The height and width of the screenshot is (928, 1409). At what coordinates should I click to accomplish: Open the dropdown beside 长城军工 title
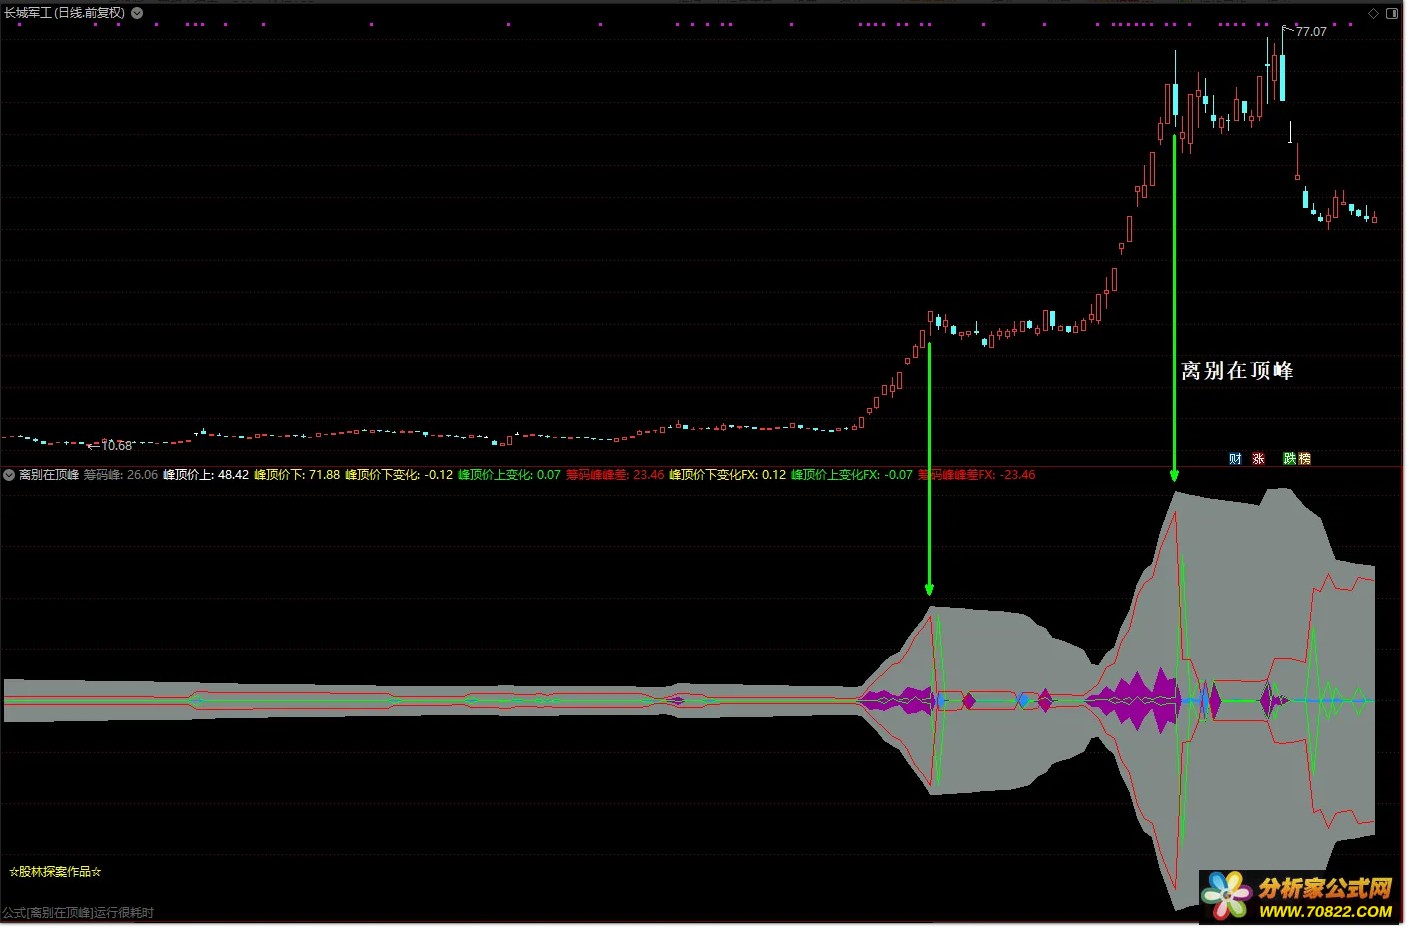click(x=137, y=13)
